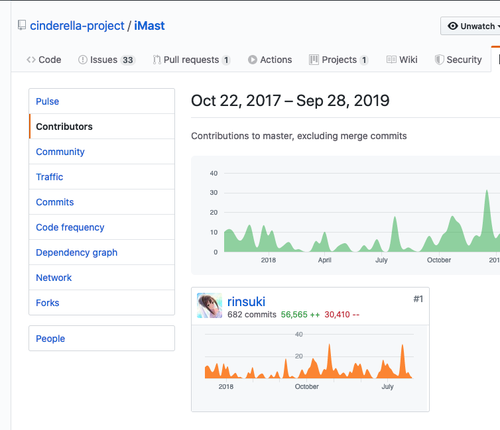Open the Actions tab
Image resolution: width=500 pixels, height=430 pixels.
point(270,60)
